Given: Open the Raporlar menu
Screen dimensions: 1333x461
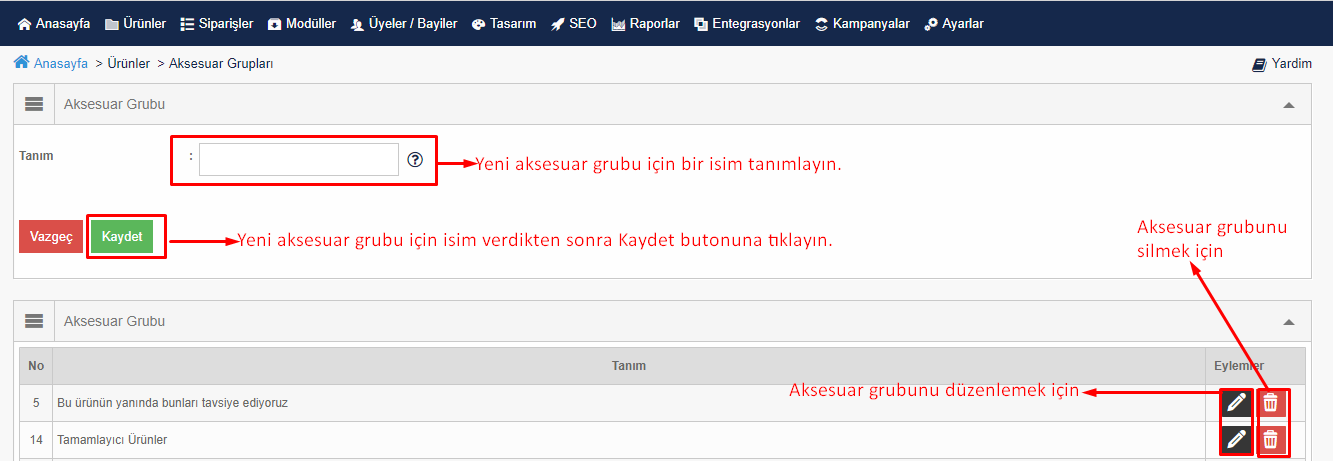Looking at the screenshot, I should [x=645, y=23].
